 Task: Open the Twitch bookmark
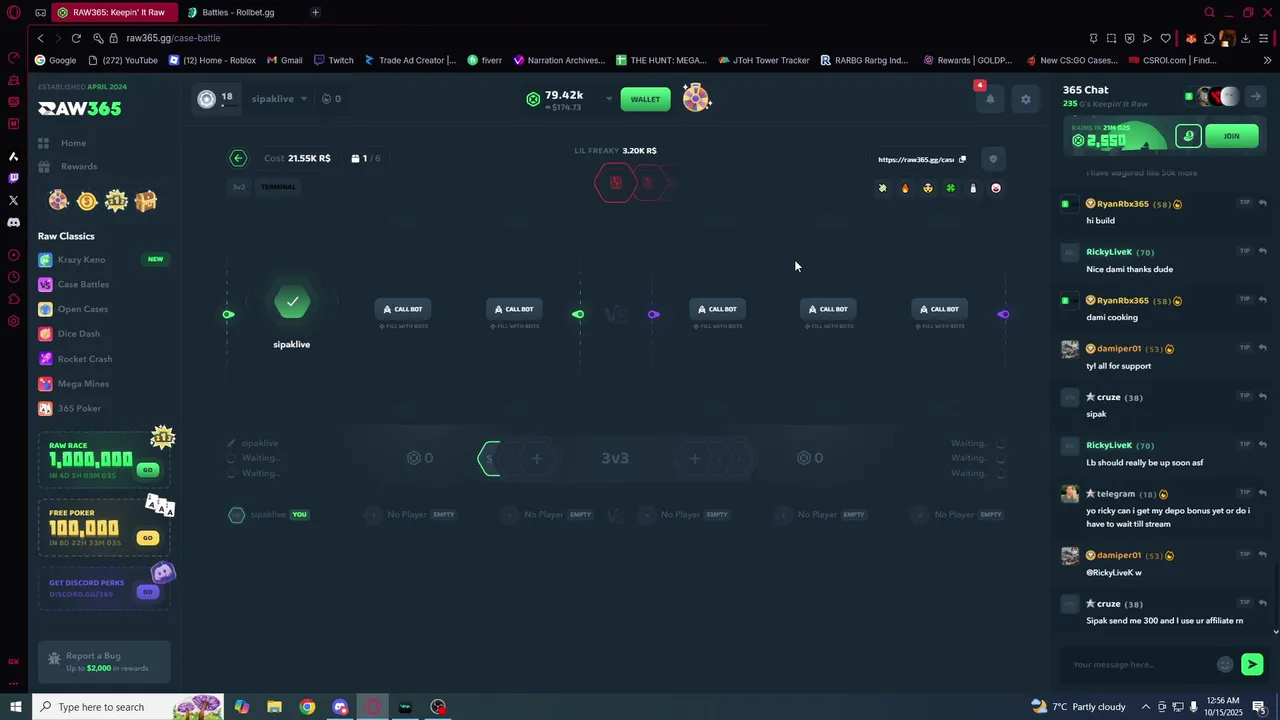(x=334, y=60)
